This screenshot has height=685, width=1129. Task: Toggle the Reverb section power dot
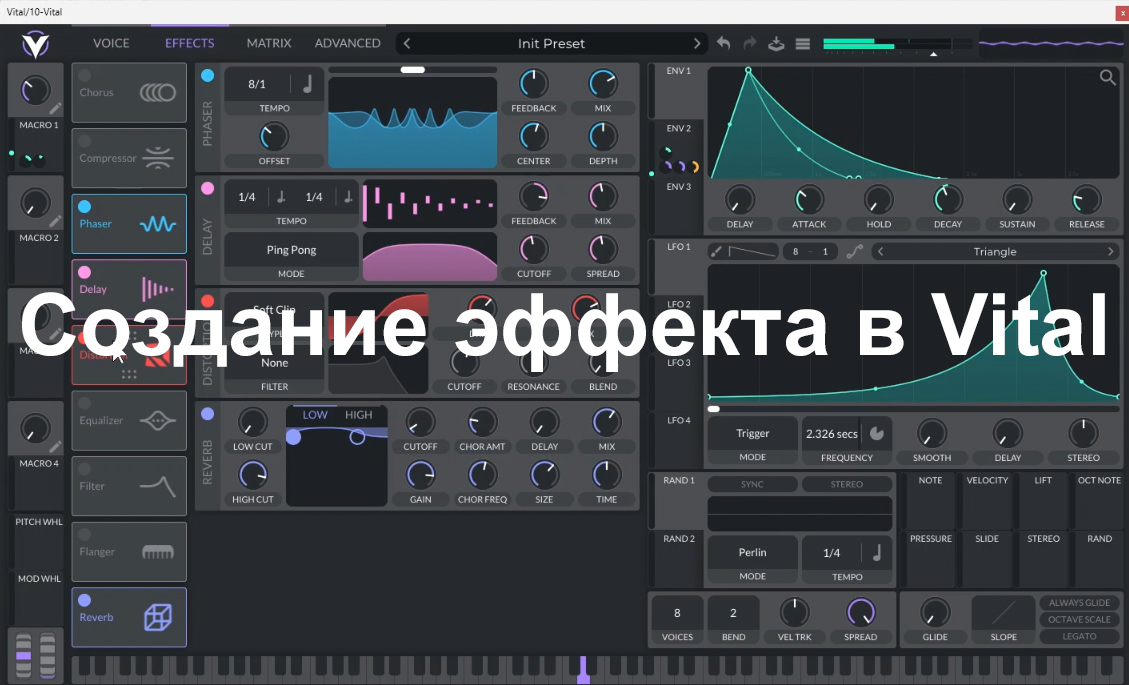point(207,414)
